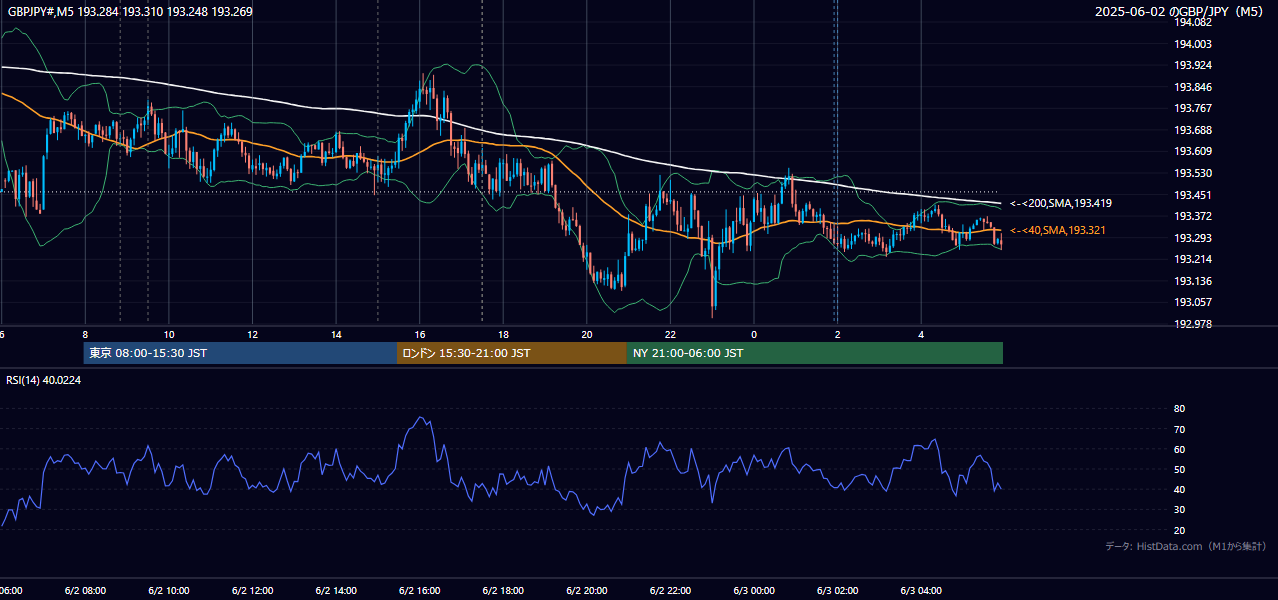The width and height of the screenshot is (1278, 600).
Task: Click the 6/2 12:00 date label
Action: coord(253,591)
